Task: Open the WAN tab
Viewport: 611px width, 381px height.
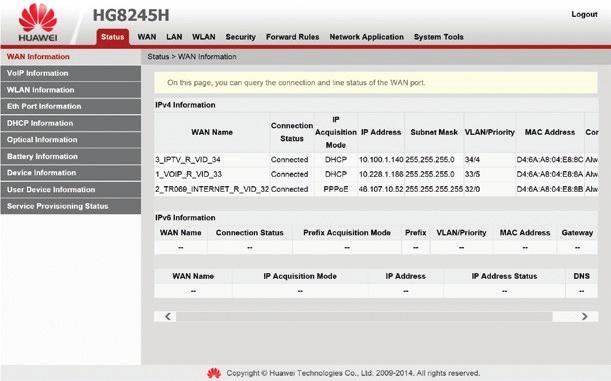Action: 147,37
